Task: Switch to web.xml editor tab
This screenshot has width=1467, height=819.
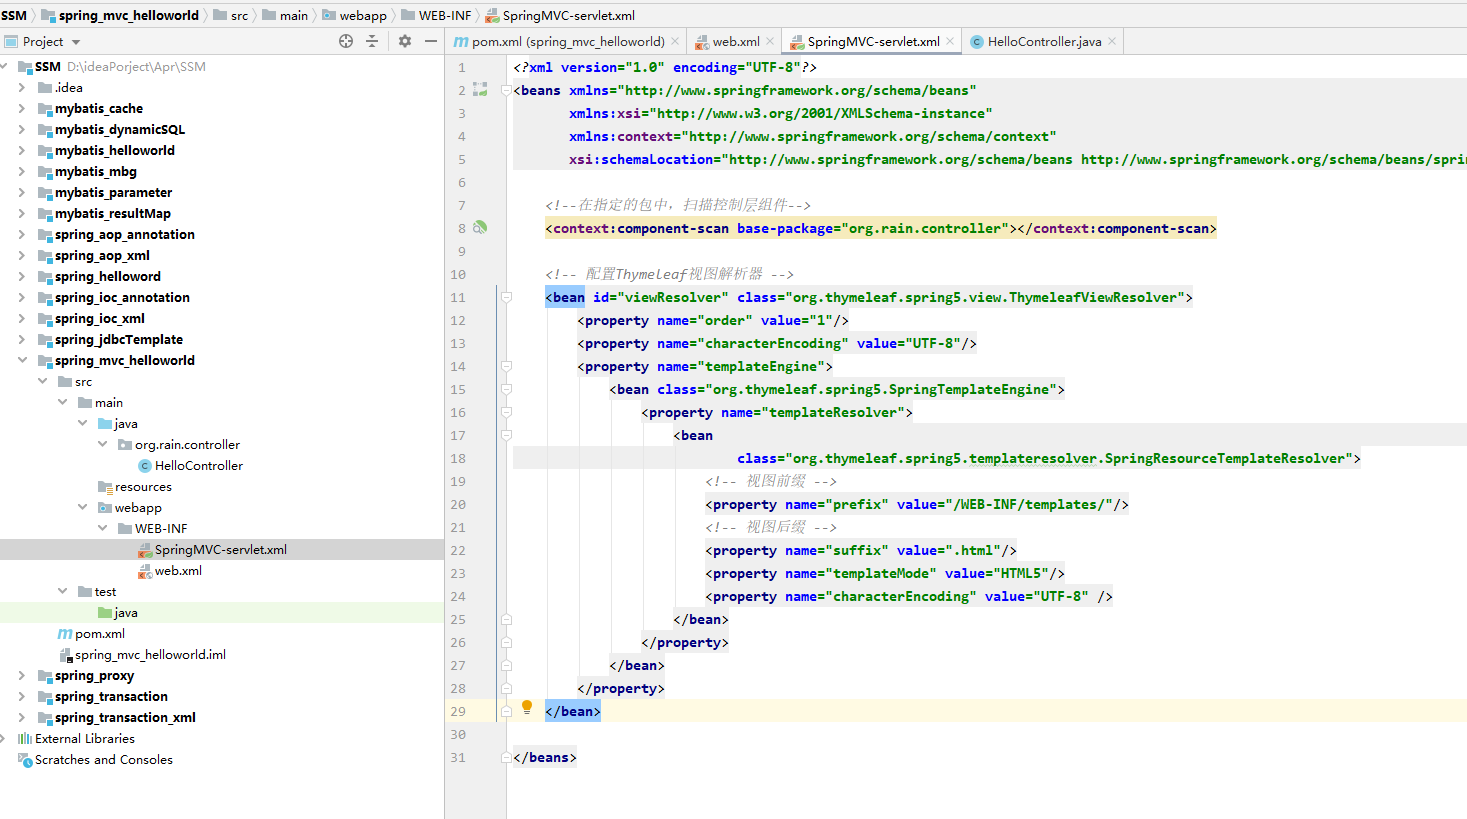Action: 736,41
